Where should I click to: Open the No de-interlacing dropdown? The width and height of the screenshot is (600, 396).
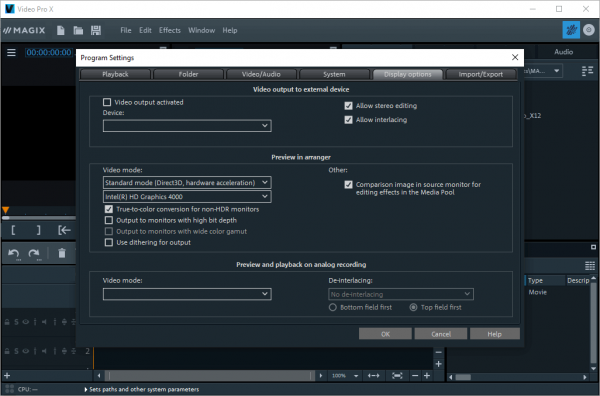click(x=401, y=294)
